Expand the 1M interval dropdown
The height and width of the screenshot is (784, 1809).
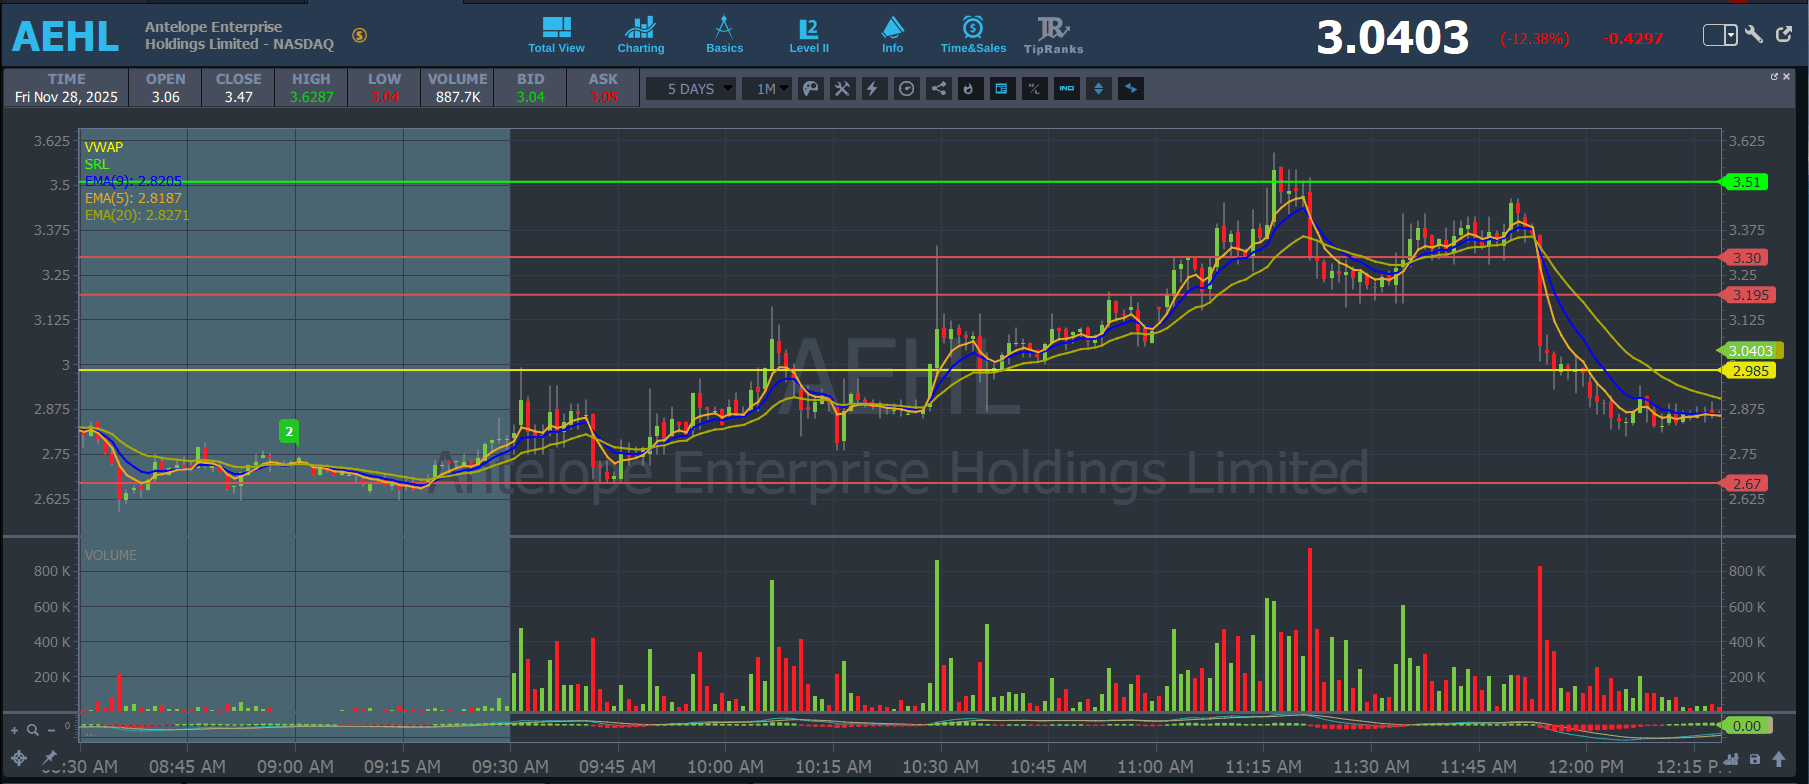[x=767, y=89]
